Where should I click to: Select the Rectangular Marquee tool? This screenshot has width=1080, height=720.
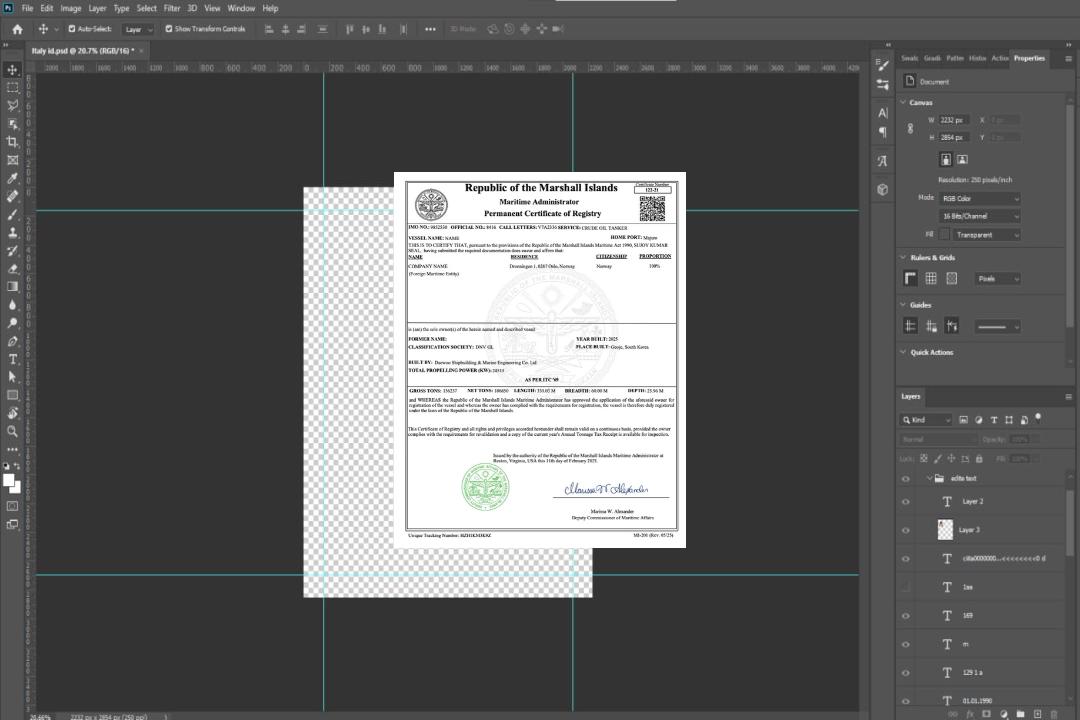click(x=12, y=88)
